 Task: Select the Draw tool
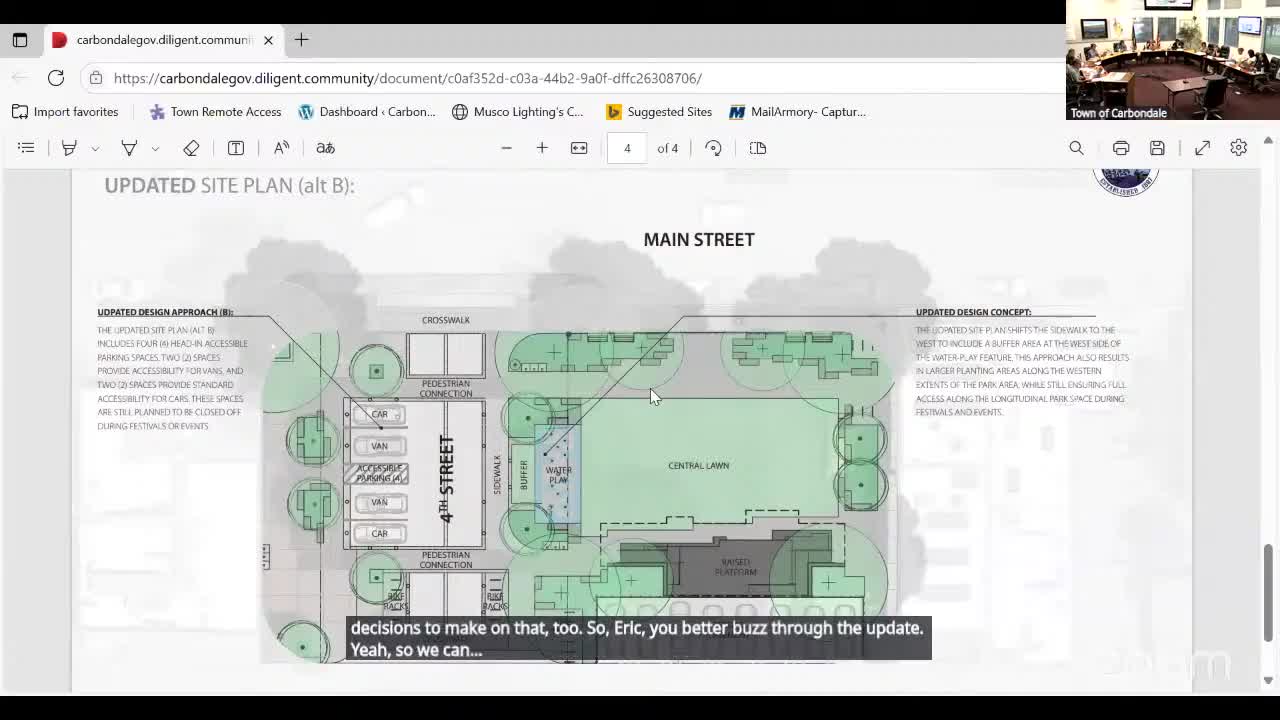[x=129, y=148]
